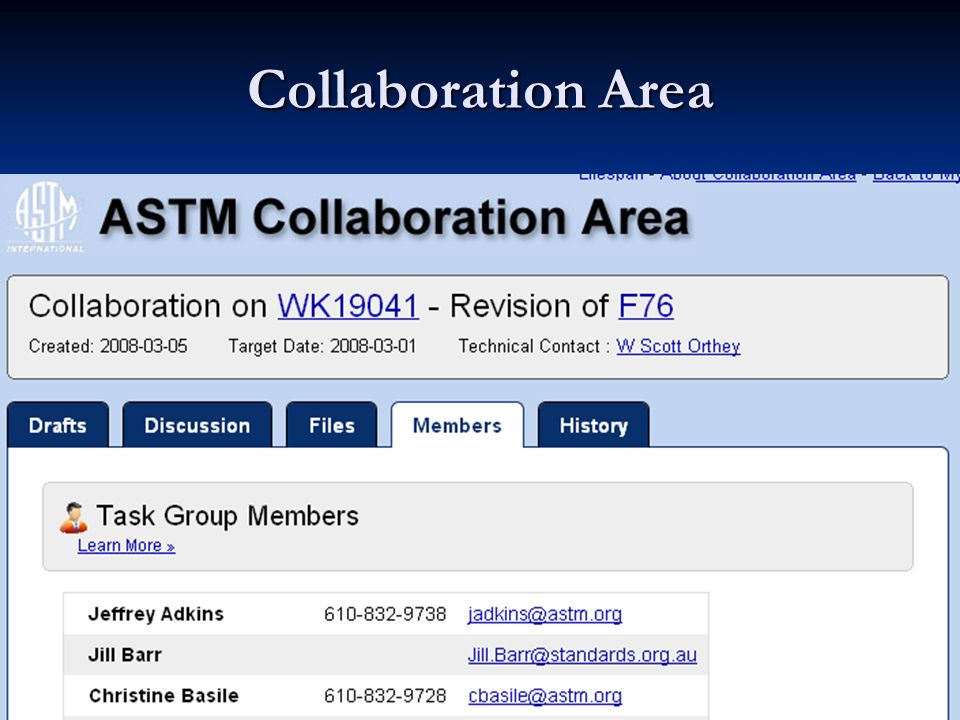Click the Created: 2008-03-05 text
This screenshot has height=720, width=960.
108,346
